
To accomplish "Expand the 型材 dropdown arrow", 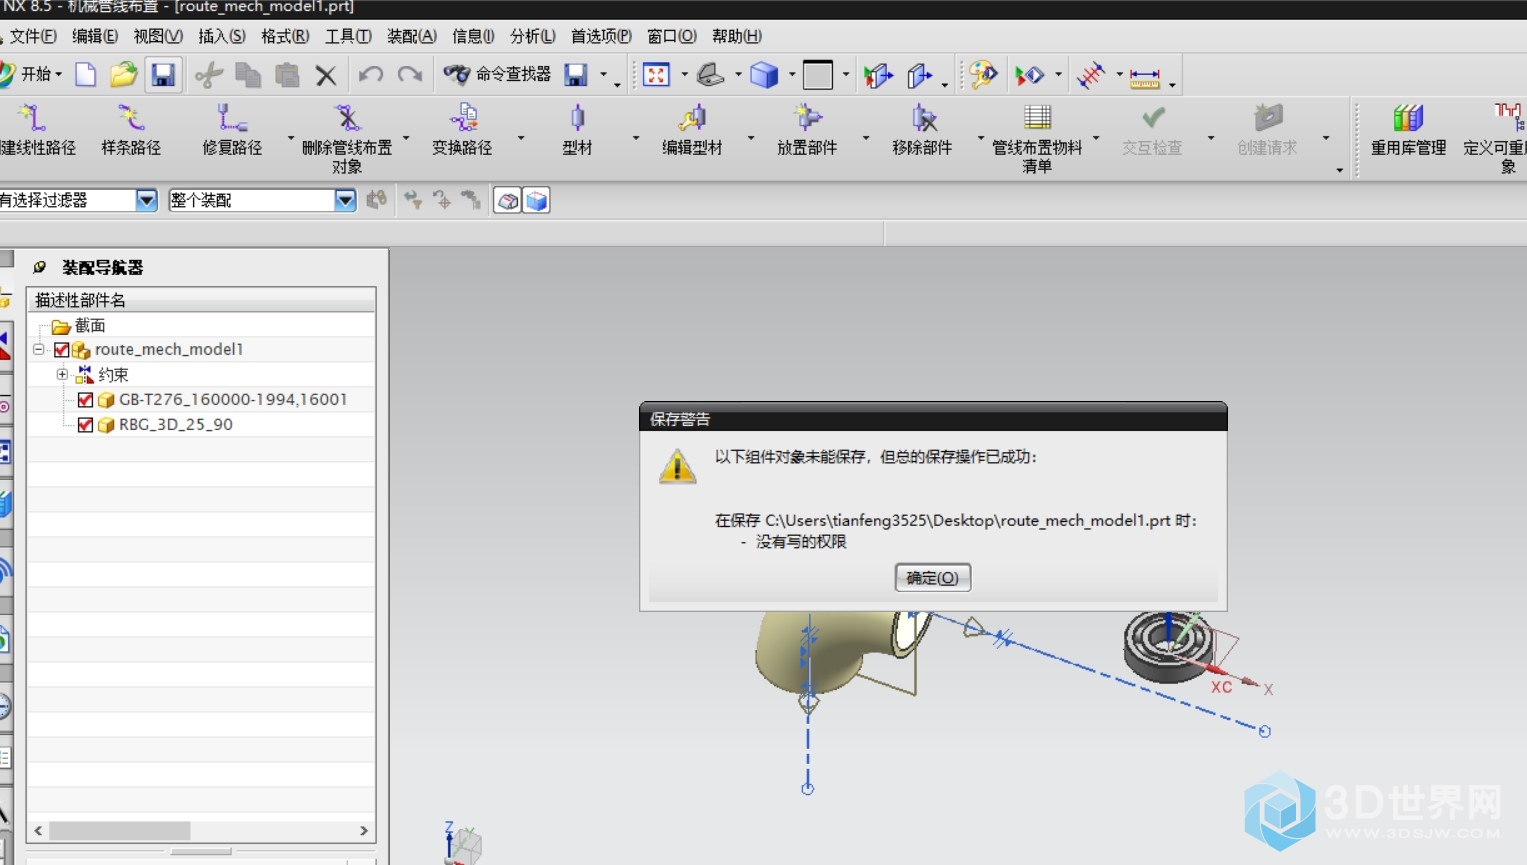I will click(x=636, y=138).
